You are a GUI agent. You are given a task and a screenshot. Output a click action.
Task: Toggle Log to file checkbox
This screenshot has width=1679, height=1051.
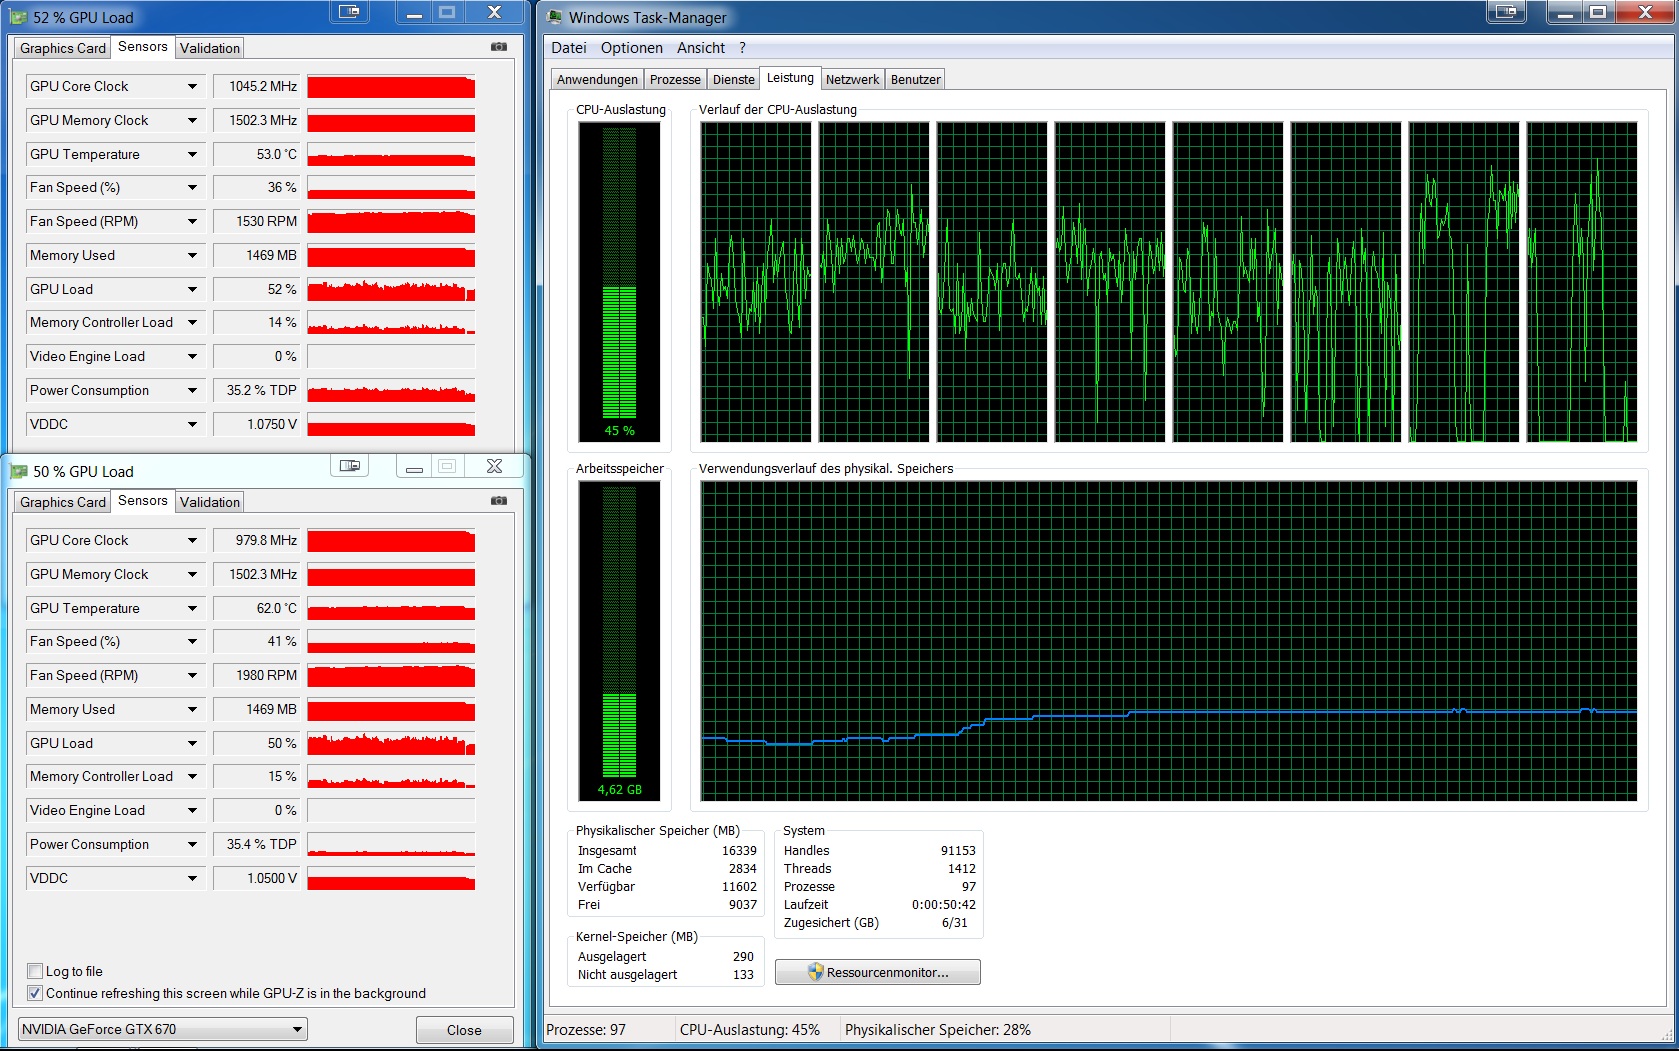click(x=35, y=971)
